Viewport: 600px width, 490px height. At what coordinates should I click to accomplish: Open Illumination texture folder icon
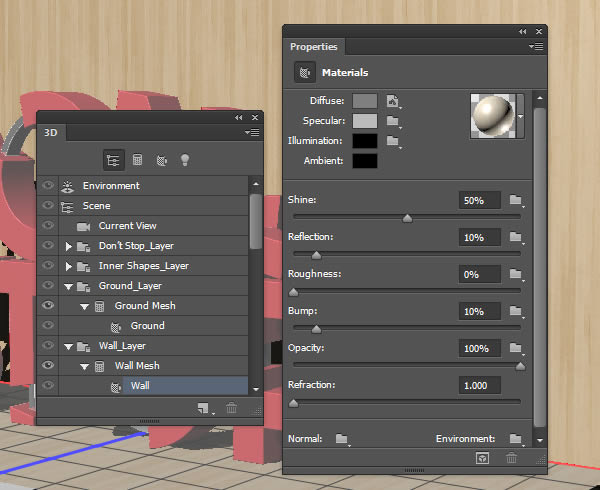[x=393, y=141]
